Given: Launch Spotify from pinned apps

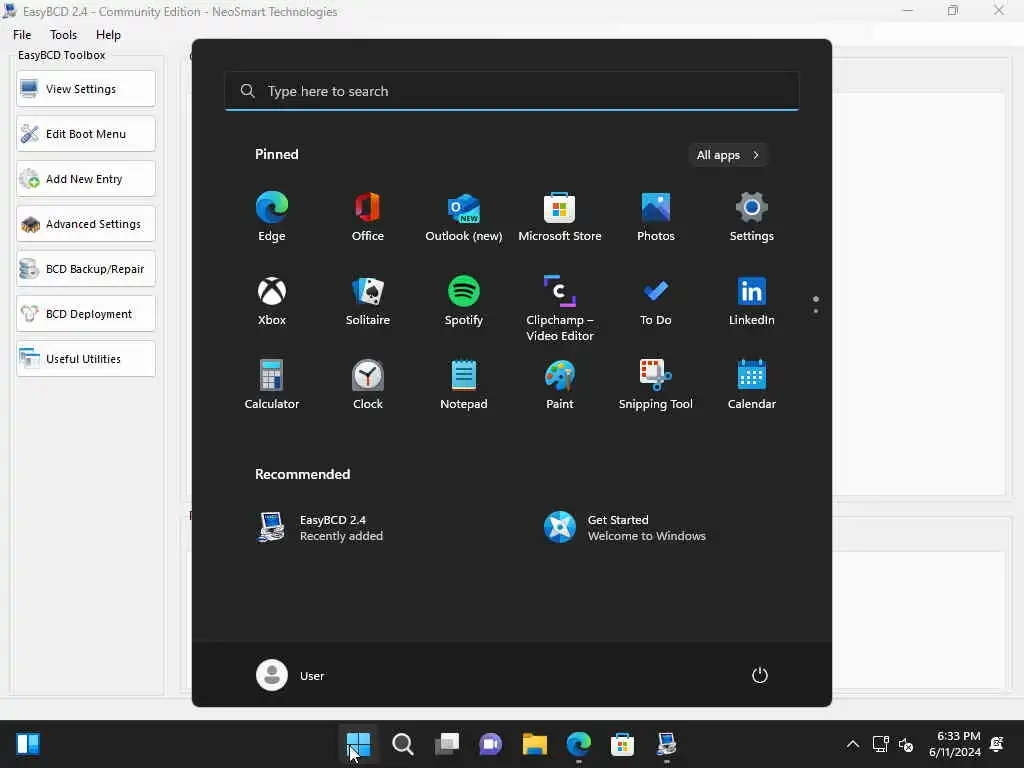Looking at the screenshot, I should coord(464,301).
